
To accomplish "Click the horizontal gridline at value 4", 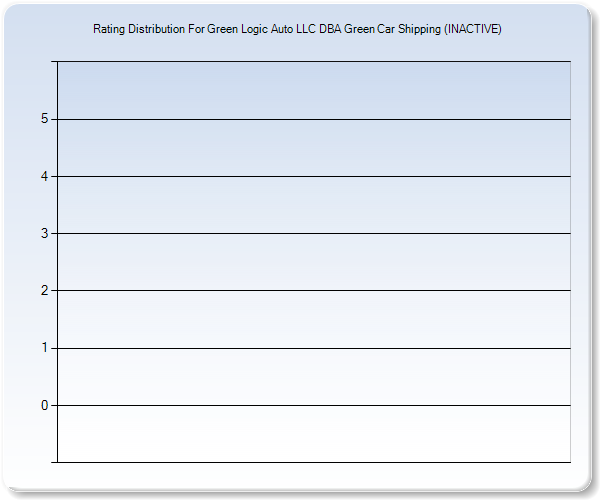I will (314, 177).
